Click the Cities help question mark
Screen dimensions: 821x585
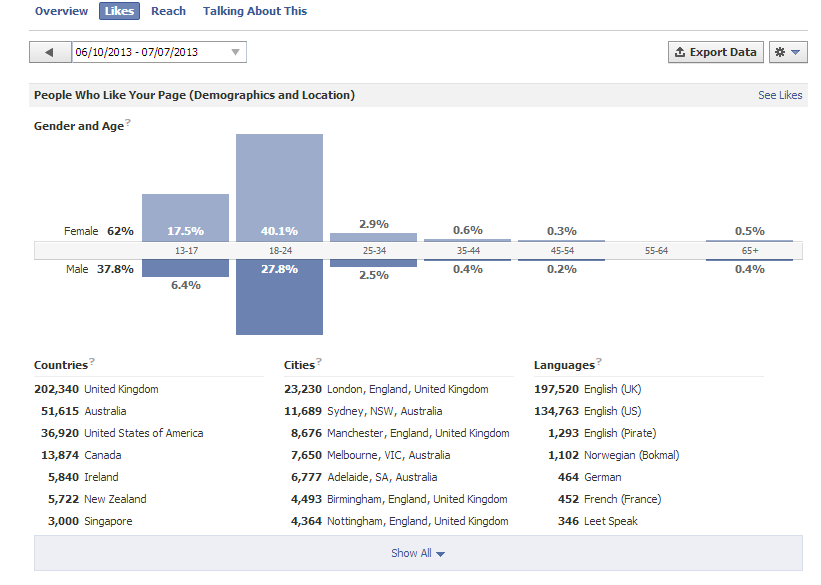319,361
